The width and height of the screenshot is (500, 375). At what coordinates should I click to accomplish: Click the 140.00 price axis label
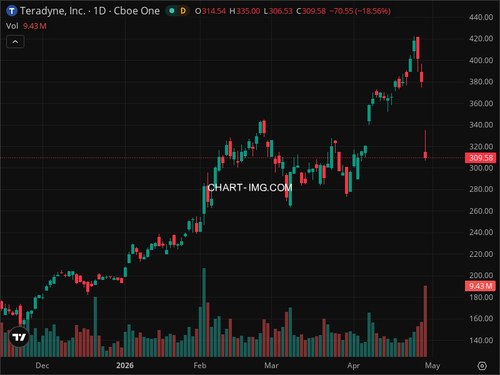pos(481,340)
